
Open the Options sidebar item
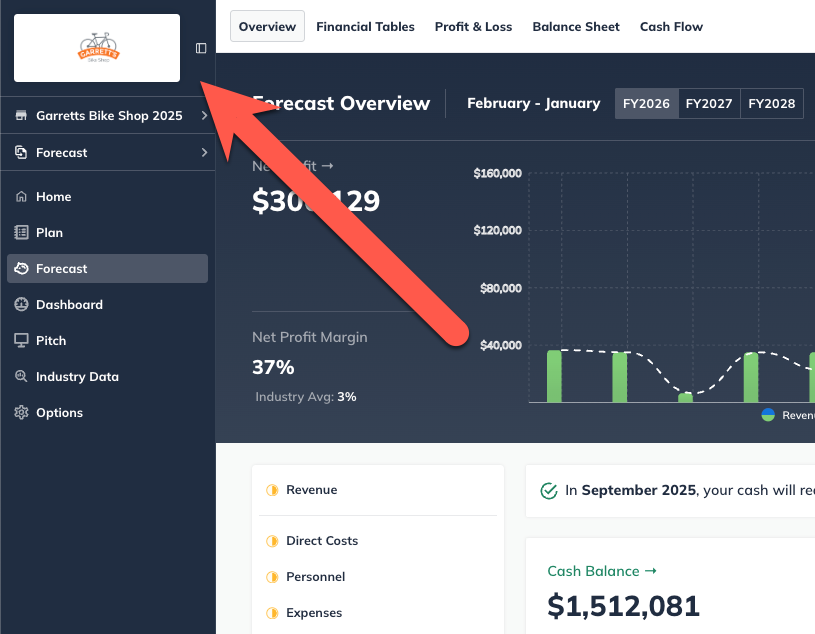coord(108,413)
